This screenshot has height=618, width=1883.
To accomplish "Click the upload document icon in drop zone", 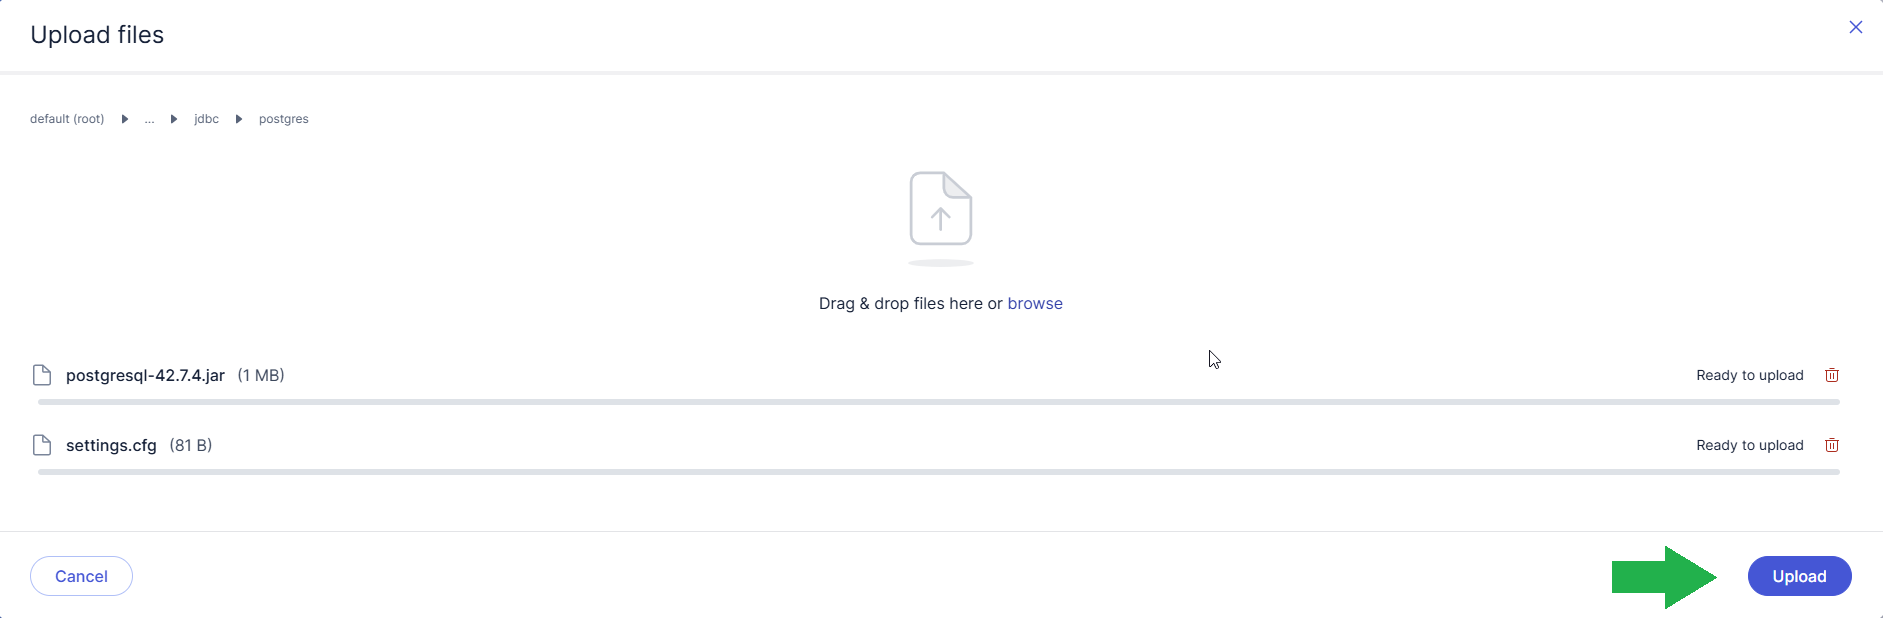I will 940,209.
